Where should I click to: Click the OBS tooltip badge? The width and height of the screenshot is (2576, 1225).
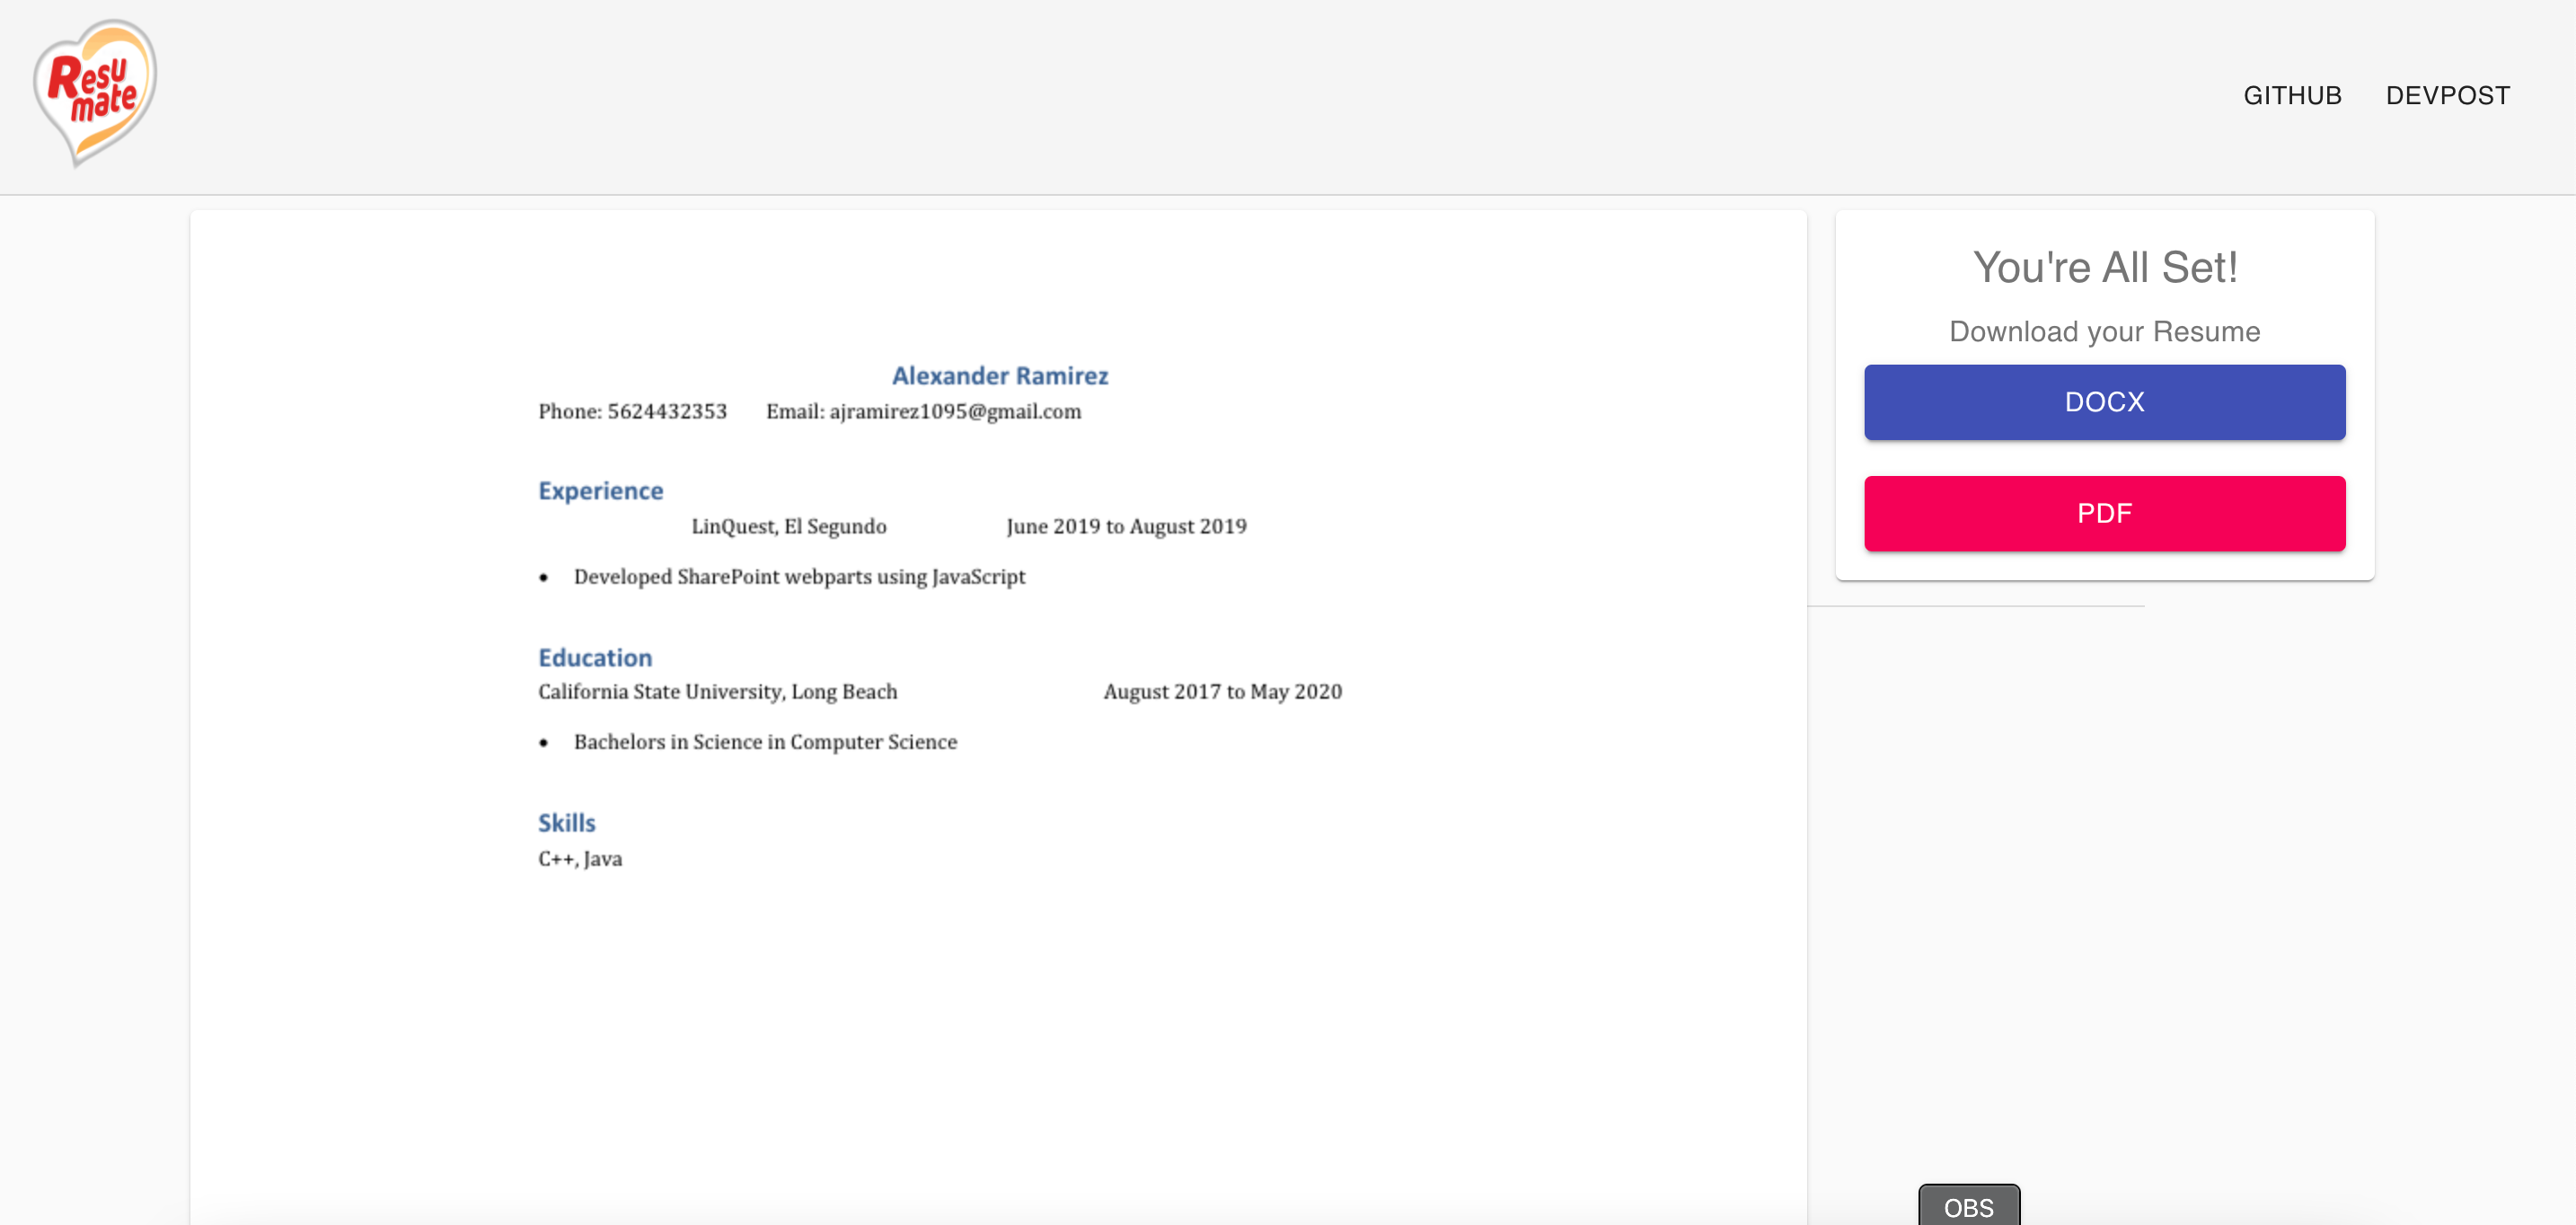coord(1968,1206)
